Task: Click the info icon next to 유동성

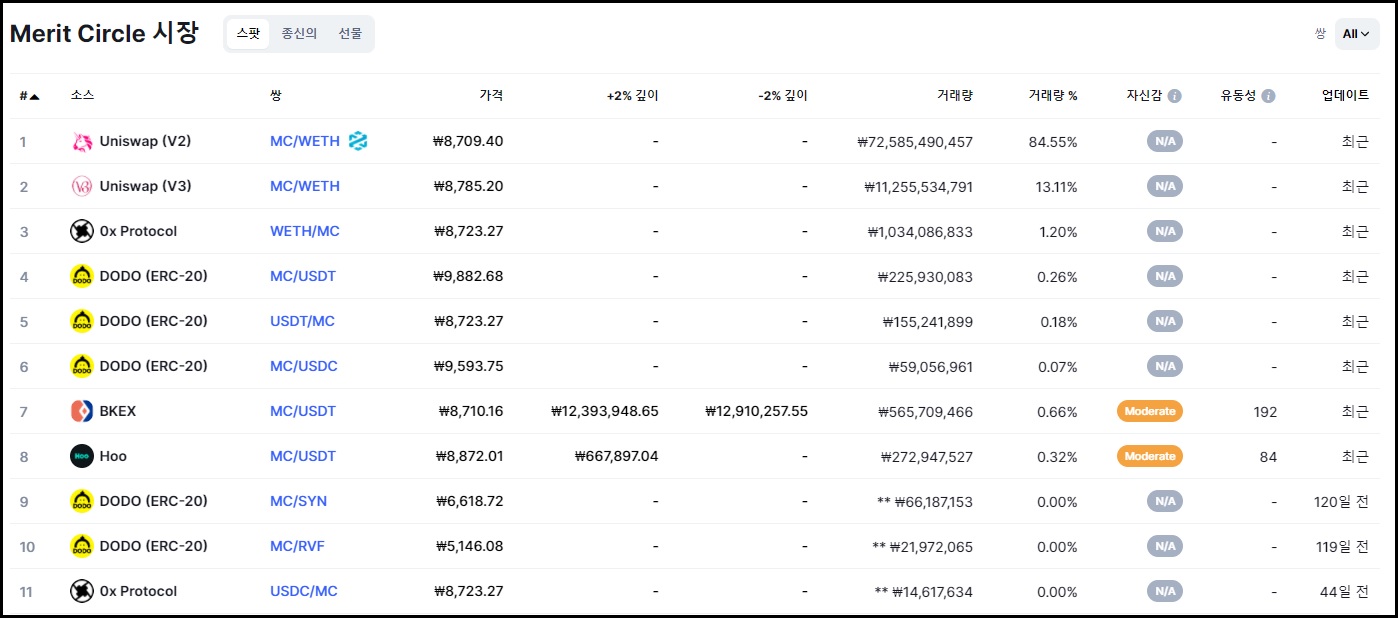Action: click(x=1268, y=97)
